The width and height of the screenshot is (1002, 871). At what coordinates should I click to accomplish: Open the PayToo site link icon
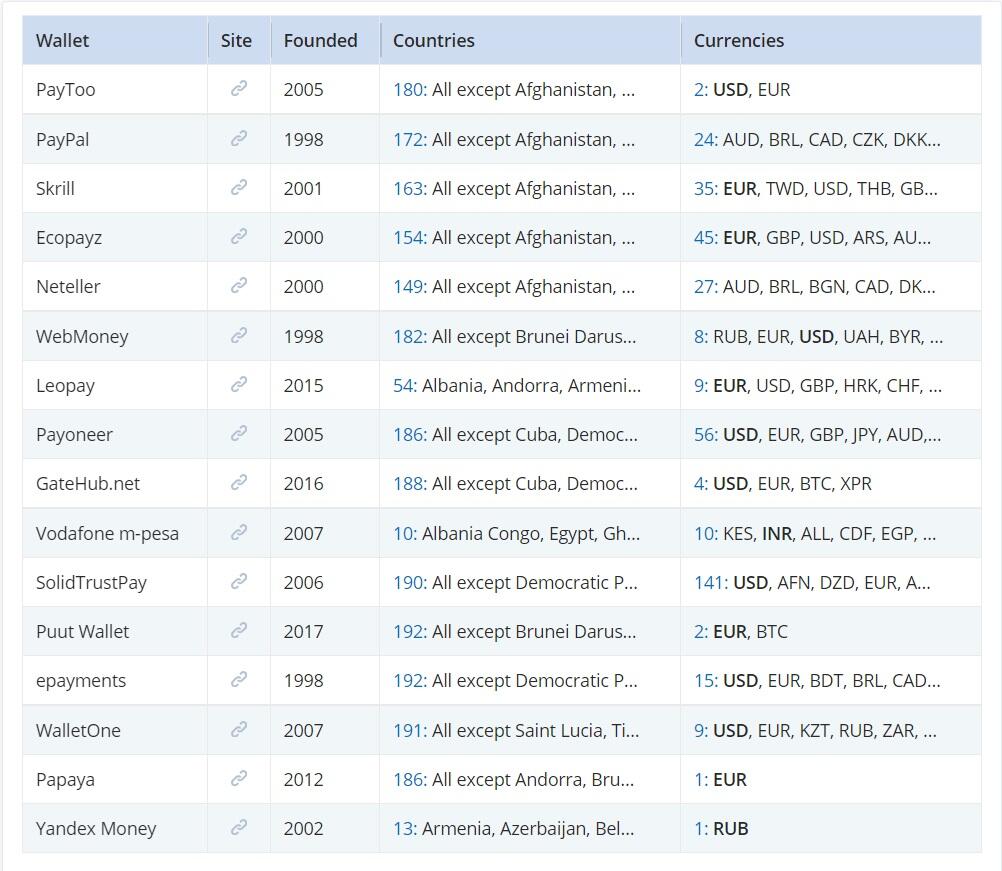tap(239, 88)
